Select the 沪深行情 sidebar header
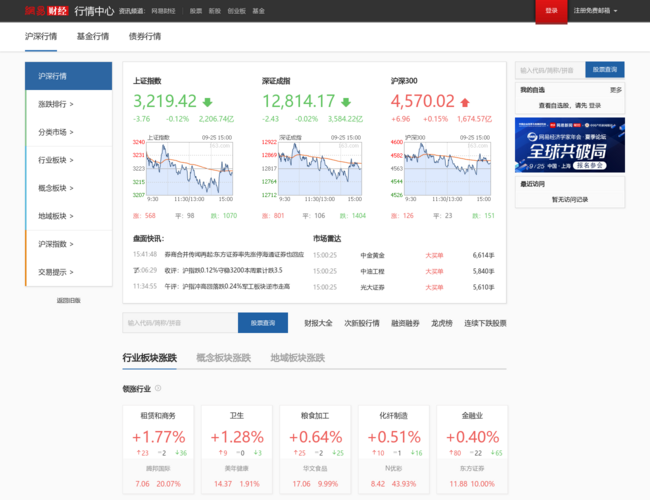Image resolution: width=650 pixels, height=500 pixels. 68,76
